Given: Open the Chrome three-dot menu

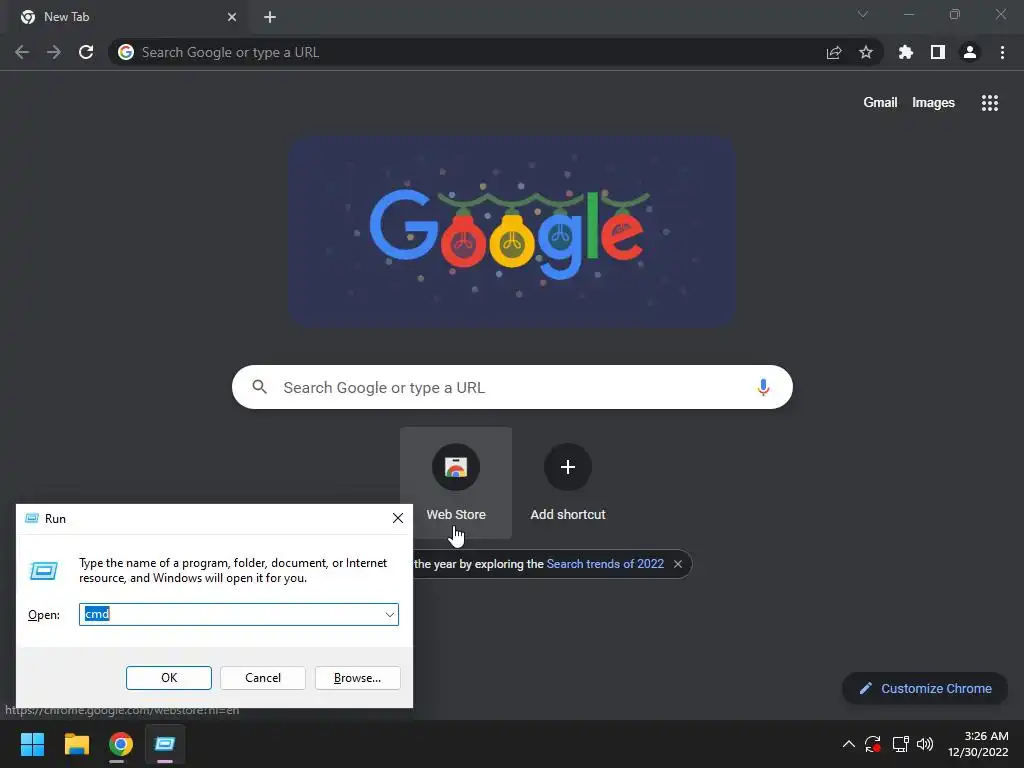Looking at the screenshot, I should pos(1002,52).
